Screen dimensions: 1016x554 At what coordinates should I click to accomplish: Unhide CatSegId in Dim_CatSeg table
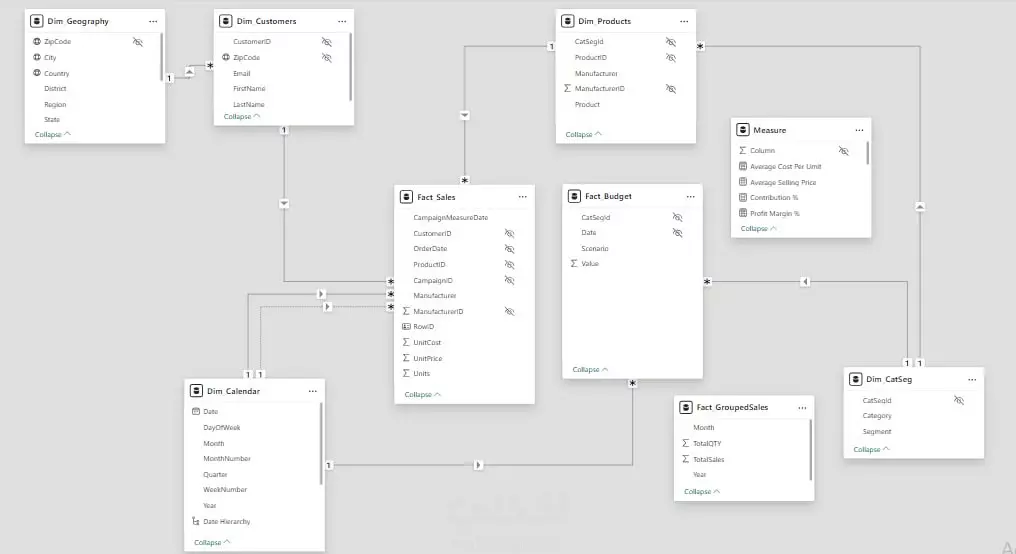[958, 400]
